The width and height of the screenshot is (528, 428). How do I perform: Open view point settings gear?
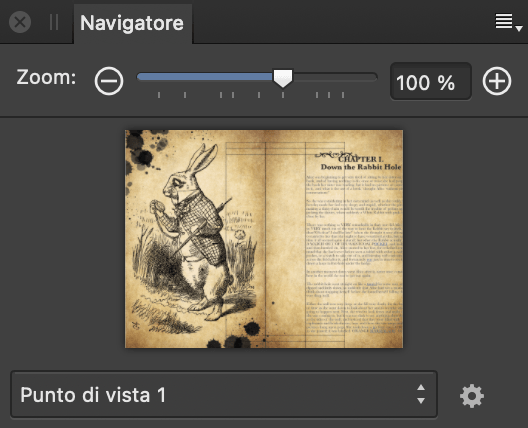472,396
